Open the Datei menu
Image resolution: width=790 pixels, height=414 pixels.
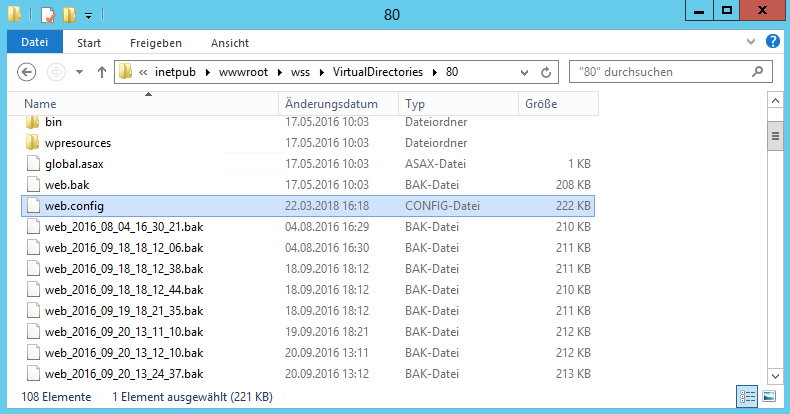click(35, 42)
